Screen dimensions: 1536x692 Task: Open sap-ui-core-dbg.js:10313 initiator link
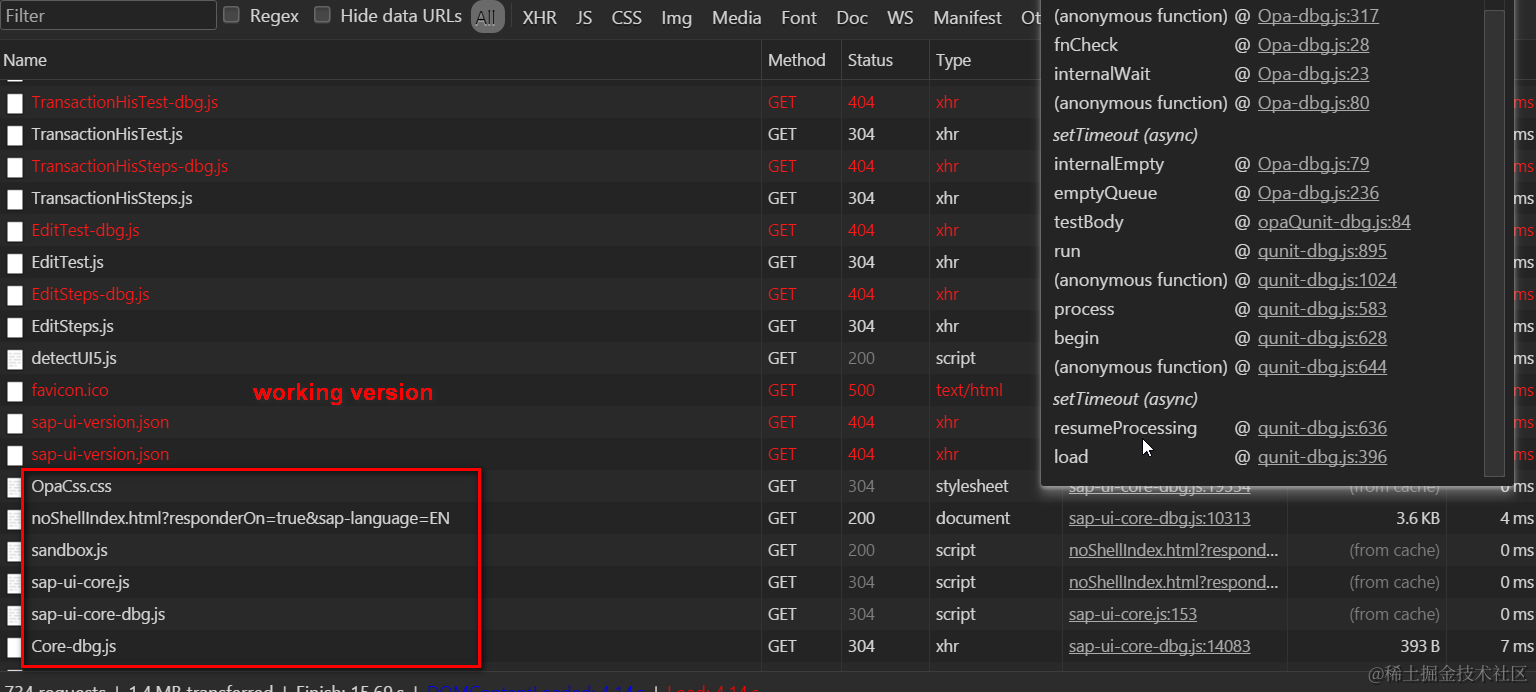[x=1159, y=518]
